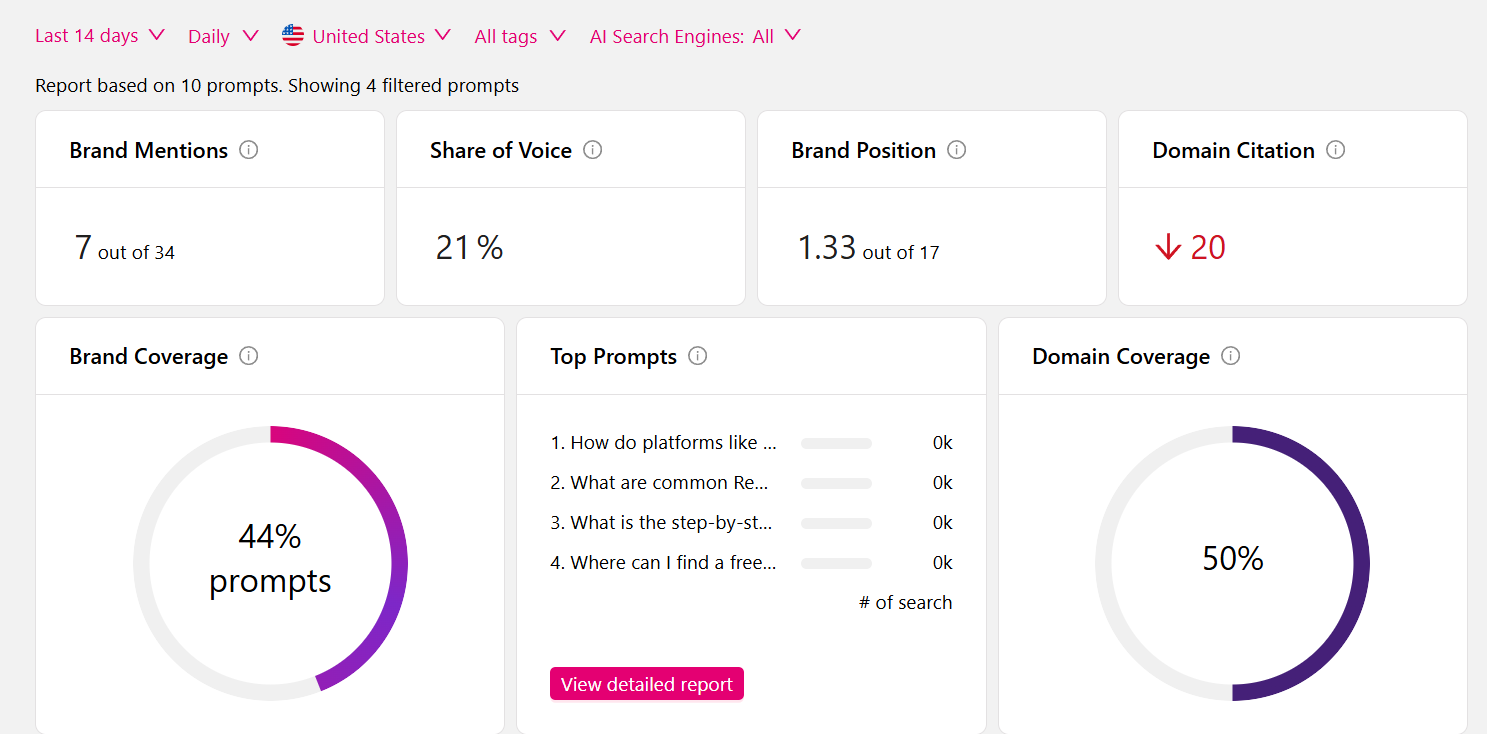1487x734 pixels.
Task: Expand the Daily interval dropdown
Action: (x=223, y=36)
